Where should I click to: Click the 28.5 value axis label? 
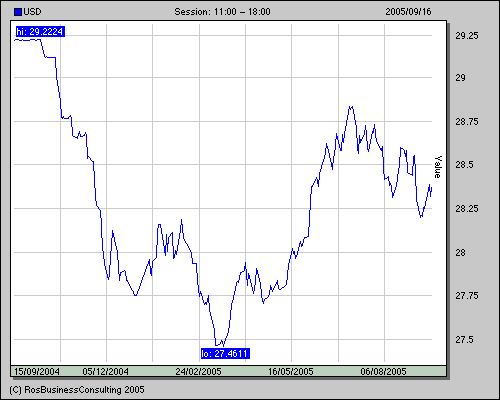[464, 165]
